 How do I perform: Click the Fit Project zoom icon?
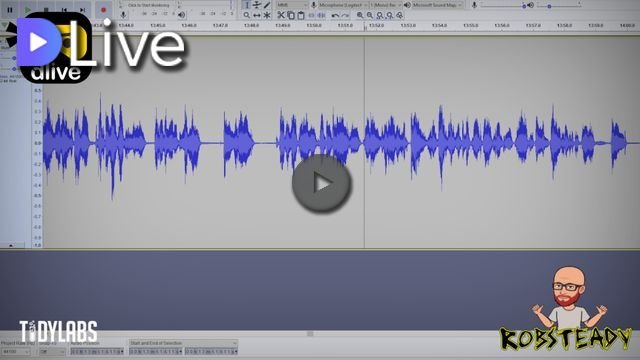point(390,15)
